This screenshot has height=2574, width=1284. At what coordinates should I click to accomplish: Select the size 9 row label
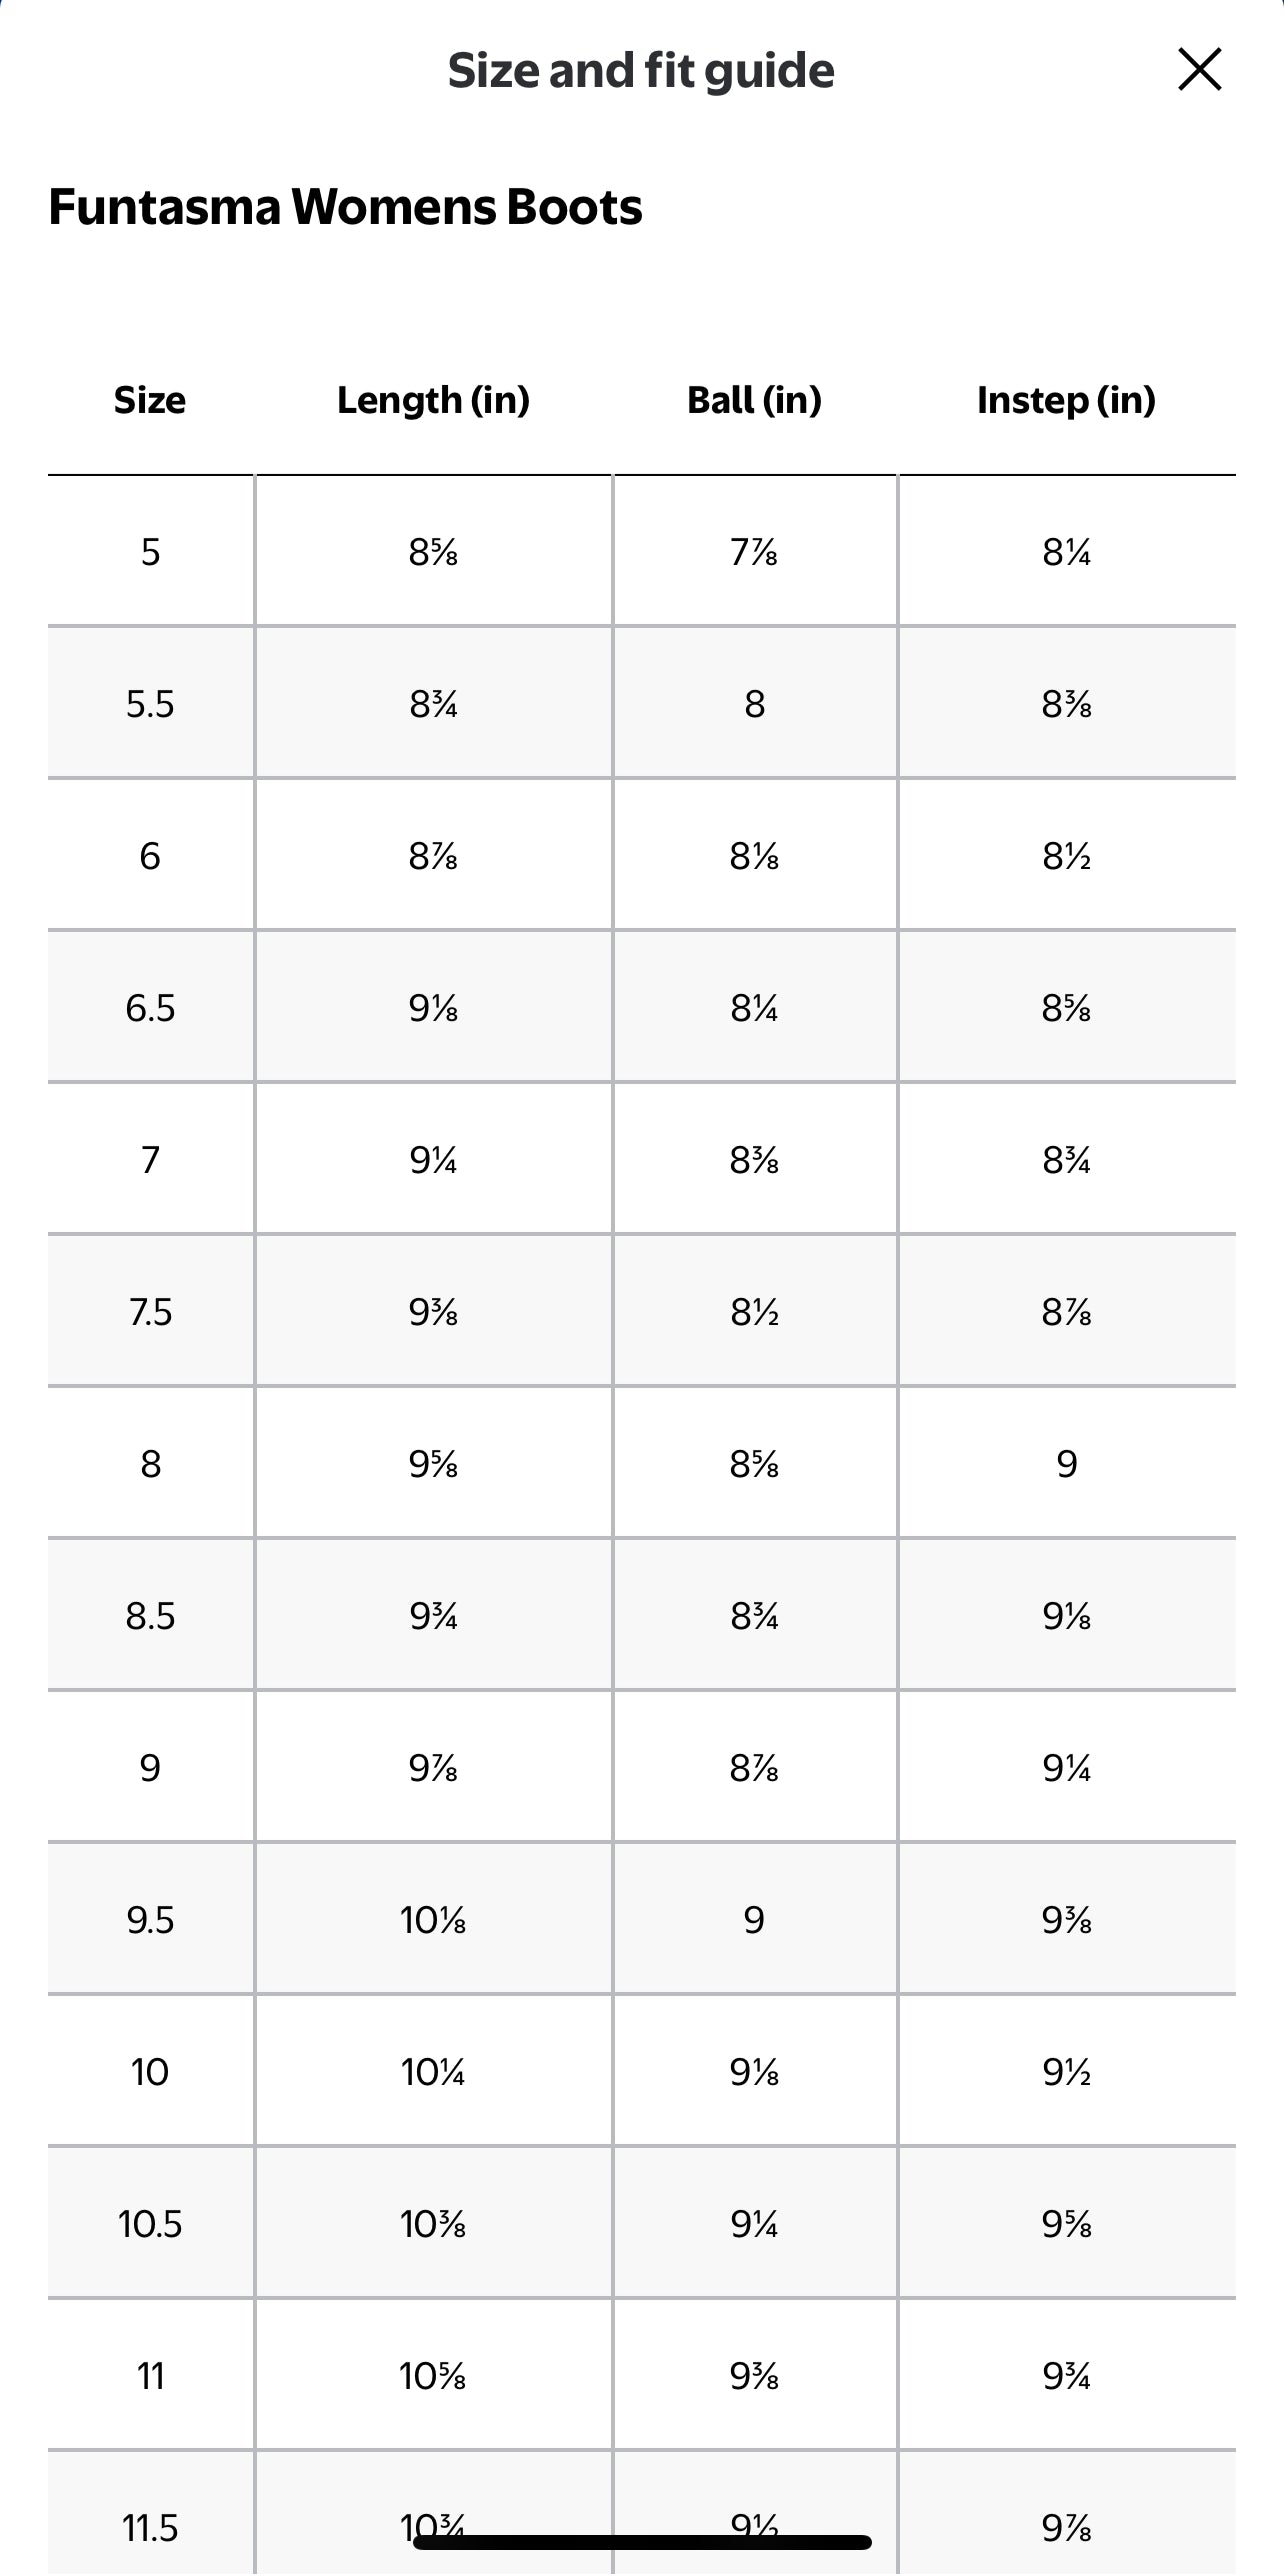coord(150,1768)
